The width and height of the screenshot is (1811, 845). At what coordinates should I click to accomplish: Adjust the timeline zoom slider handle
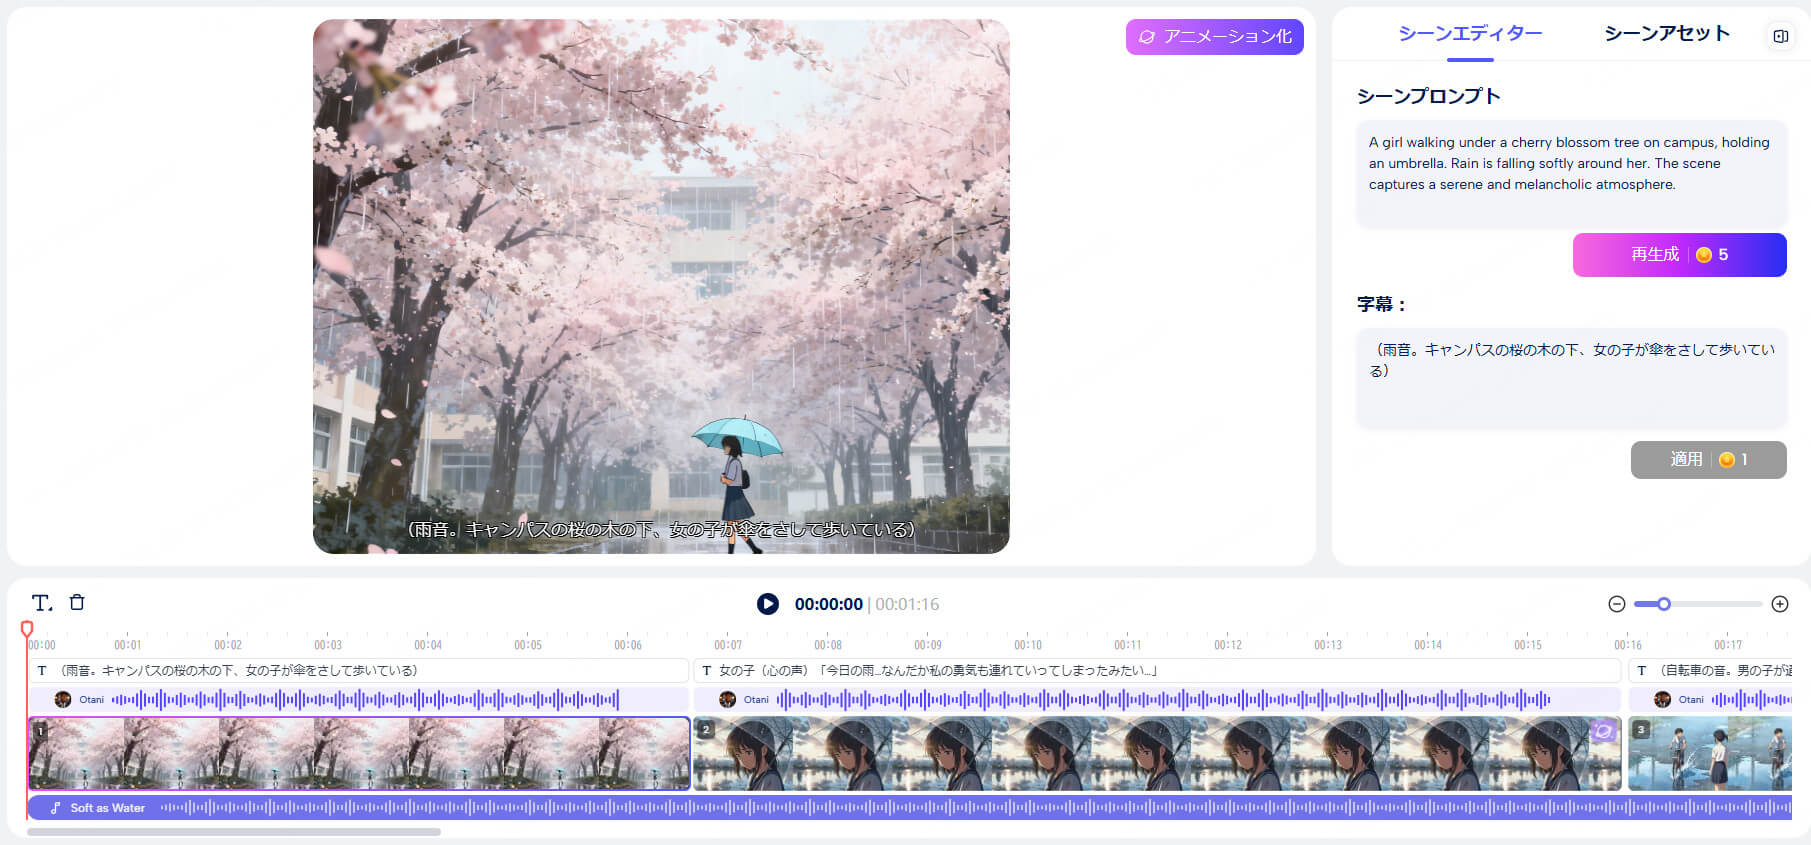(1663, 604)
